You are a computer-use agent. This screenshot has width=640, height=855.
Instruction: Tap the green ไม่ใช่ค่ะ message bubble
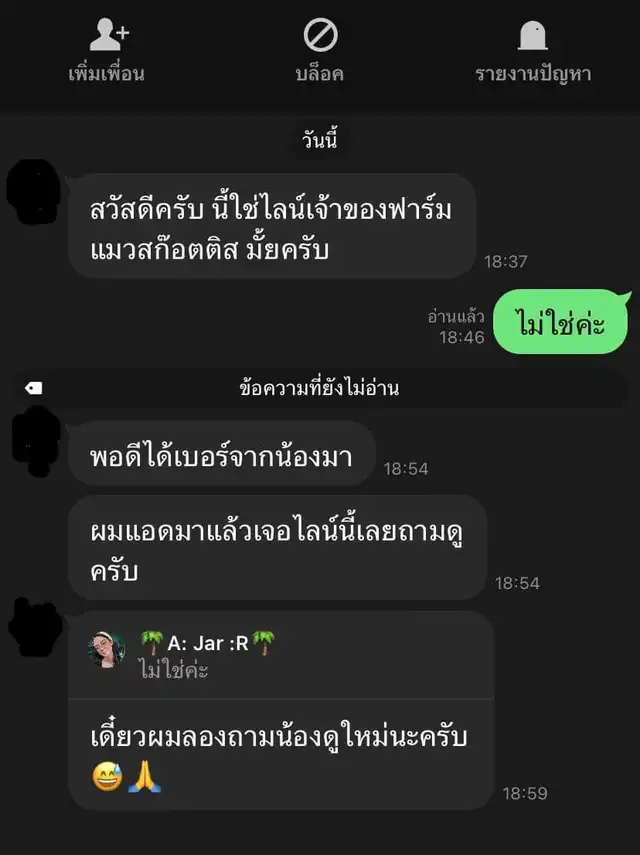[x=561, y=322]
